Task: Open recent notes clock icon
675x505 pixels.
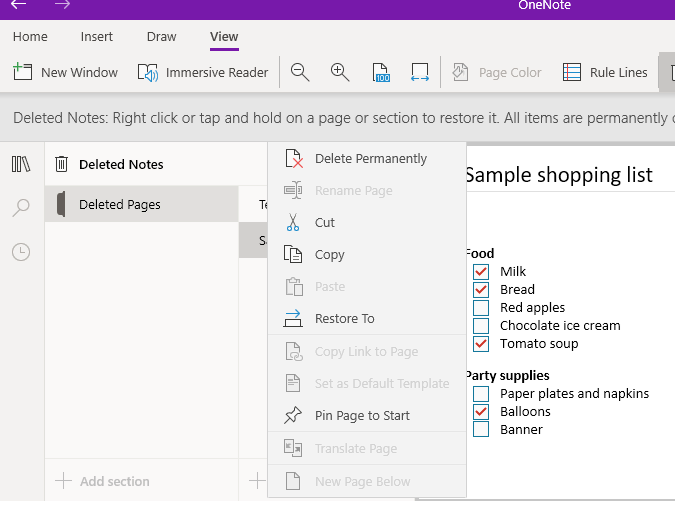Action: 21,252
